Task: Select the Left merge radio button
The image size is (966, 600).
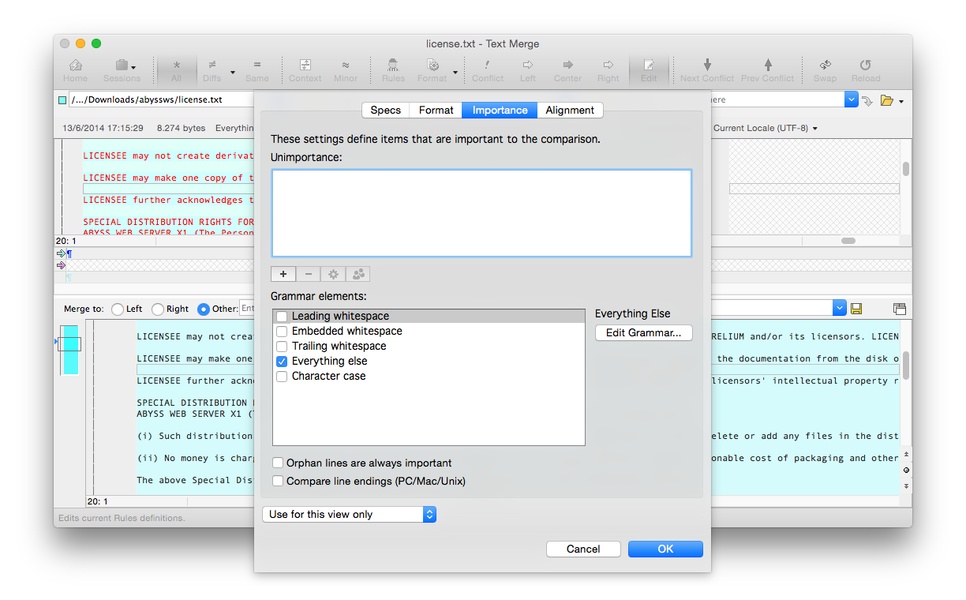Action: point(118,310)
